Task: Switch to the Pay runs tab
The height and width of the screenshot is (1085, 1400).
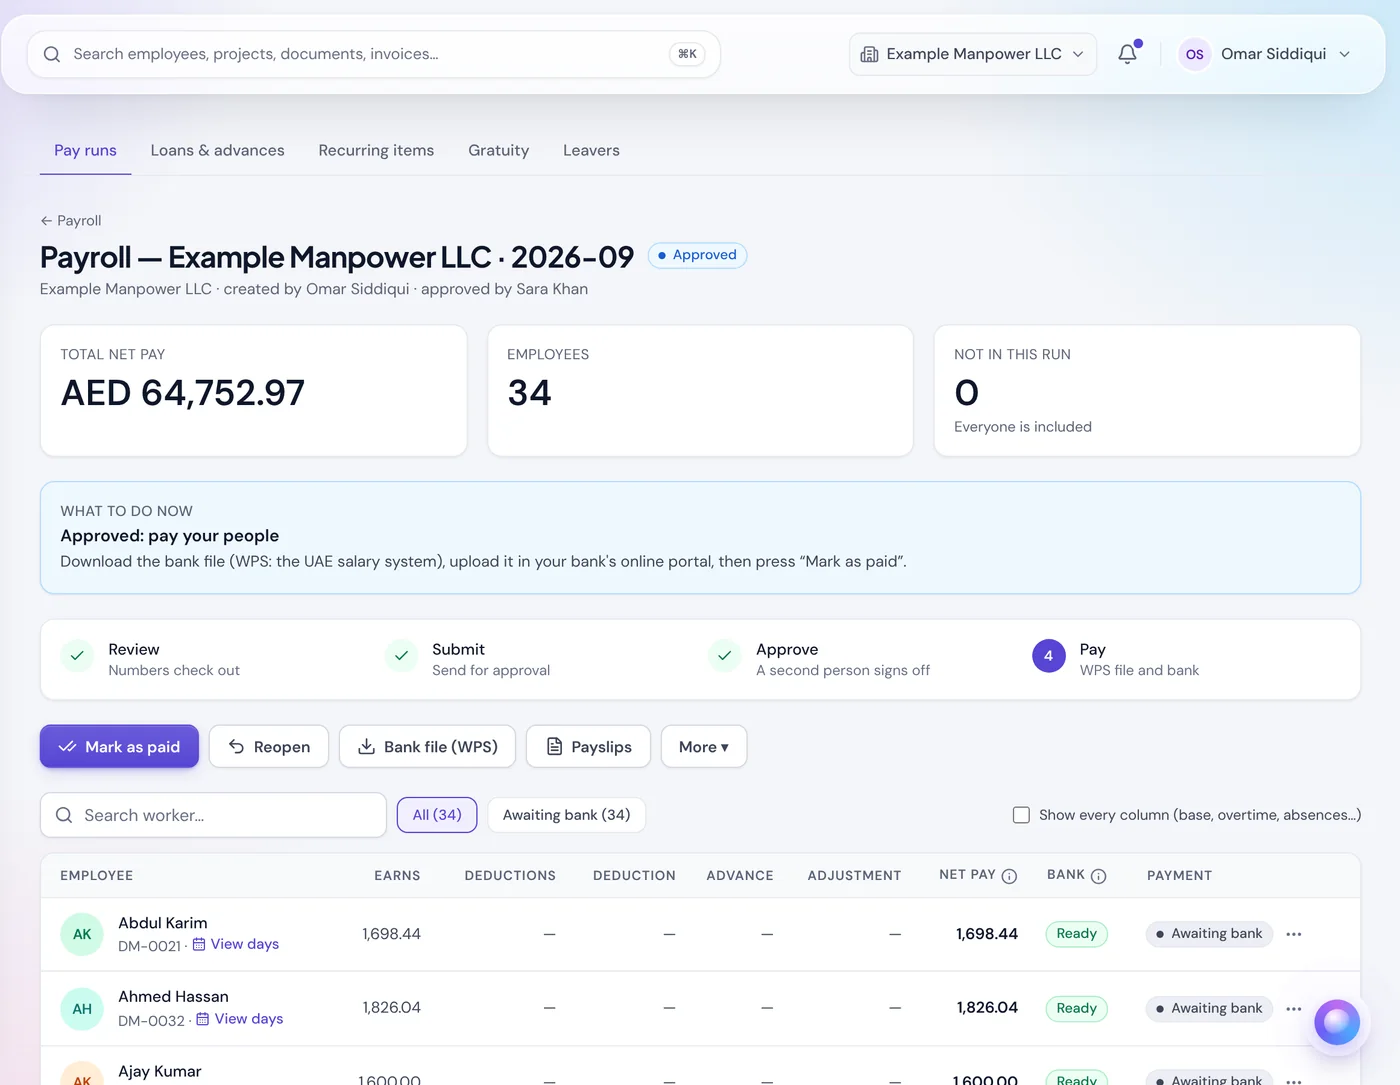Action: pos(85,150)
